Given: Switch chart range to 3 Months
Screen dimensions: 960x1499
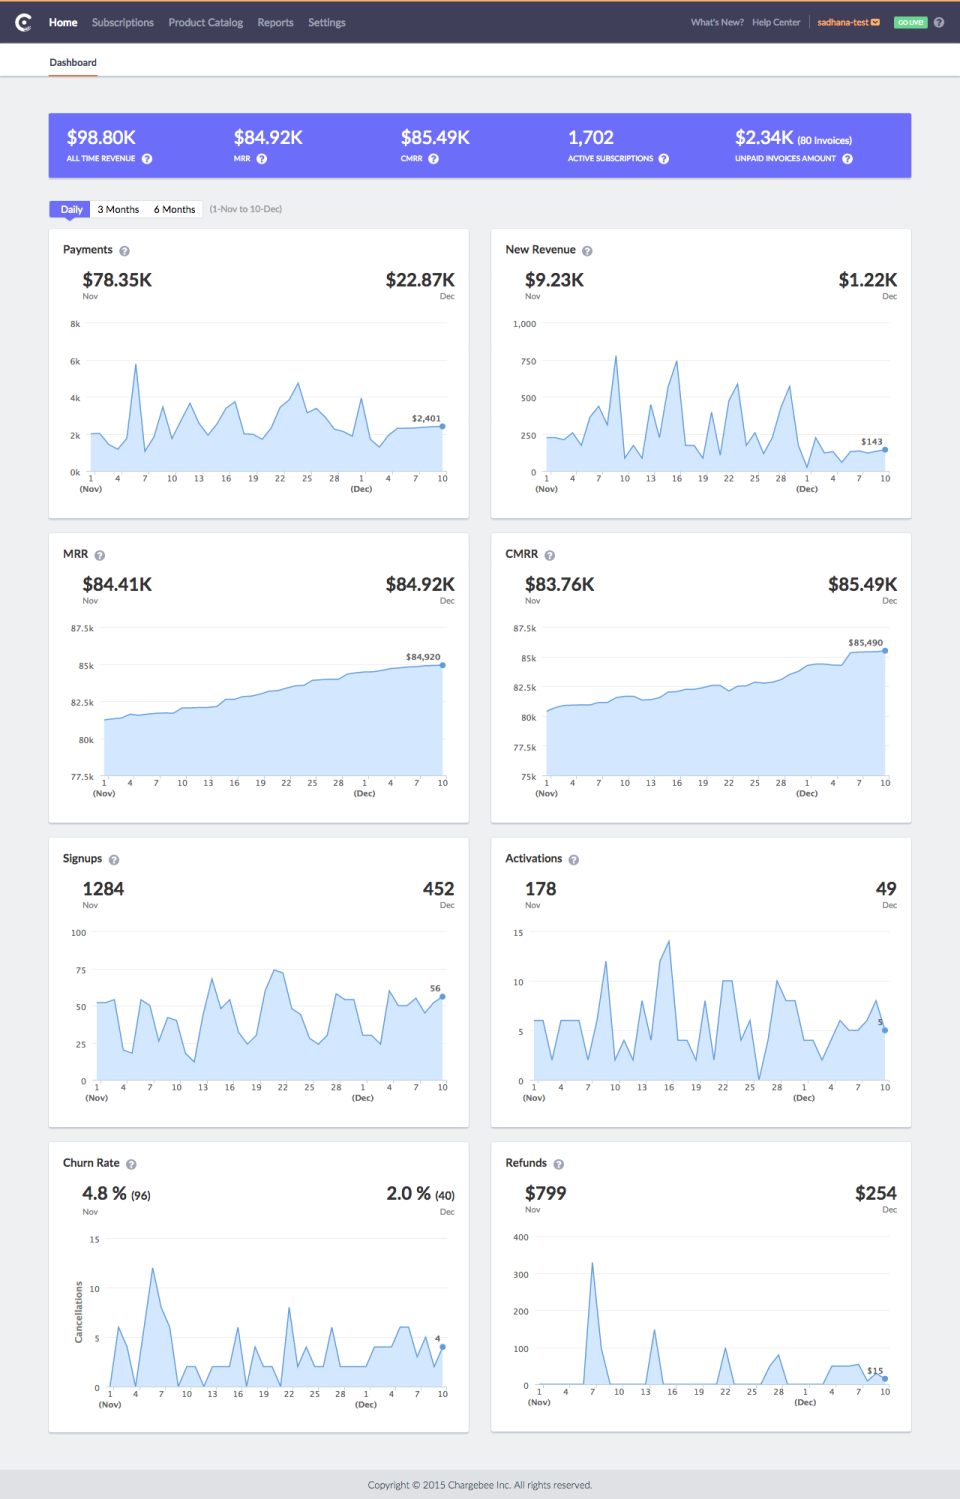Looking at the screenshot, I should coord(118,209).
